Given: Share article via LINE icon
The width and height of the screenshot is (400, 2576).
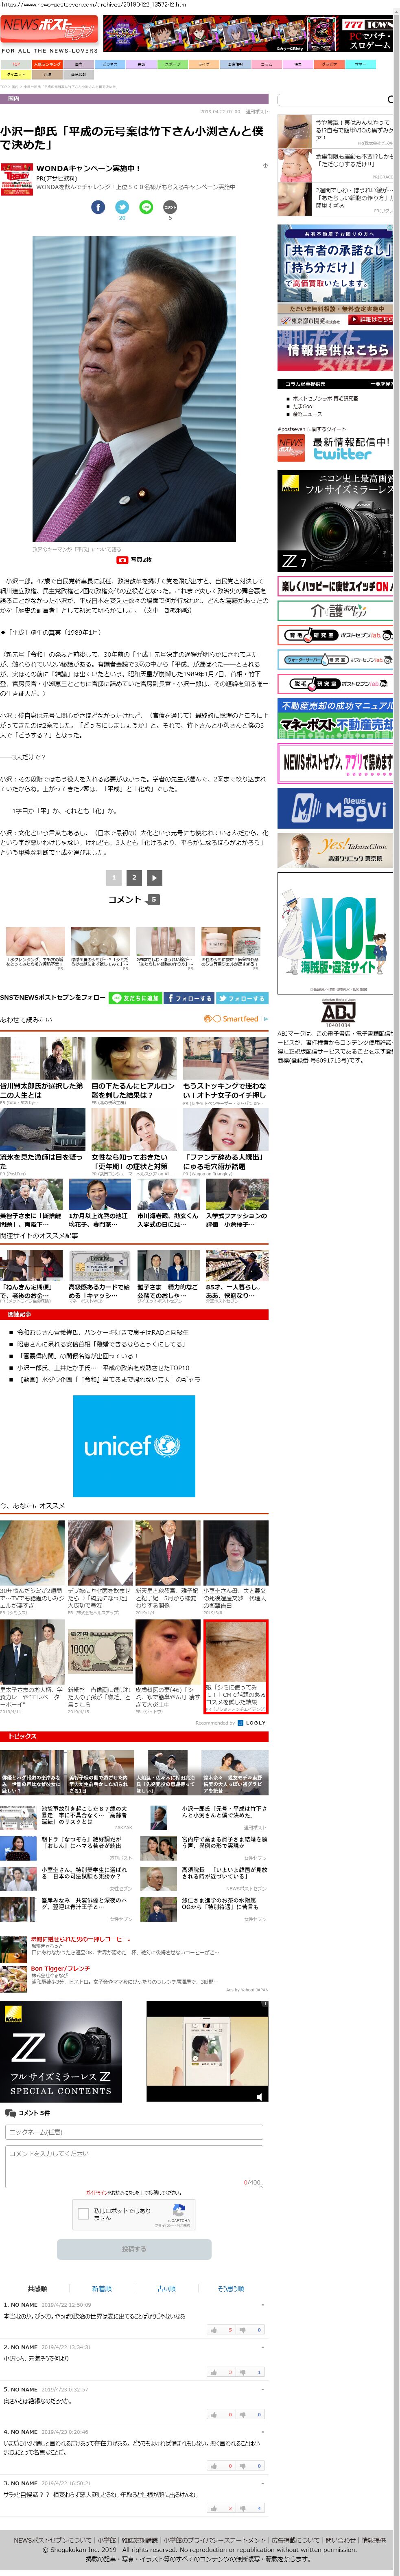Looking at the screenshot, I should (x=146, y=207).
